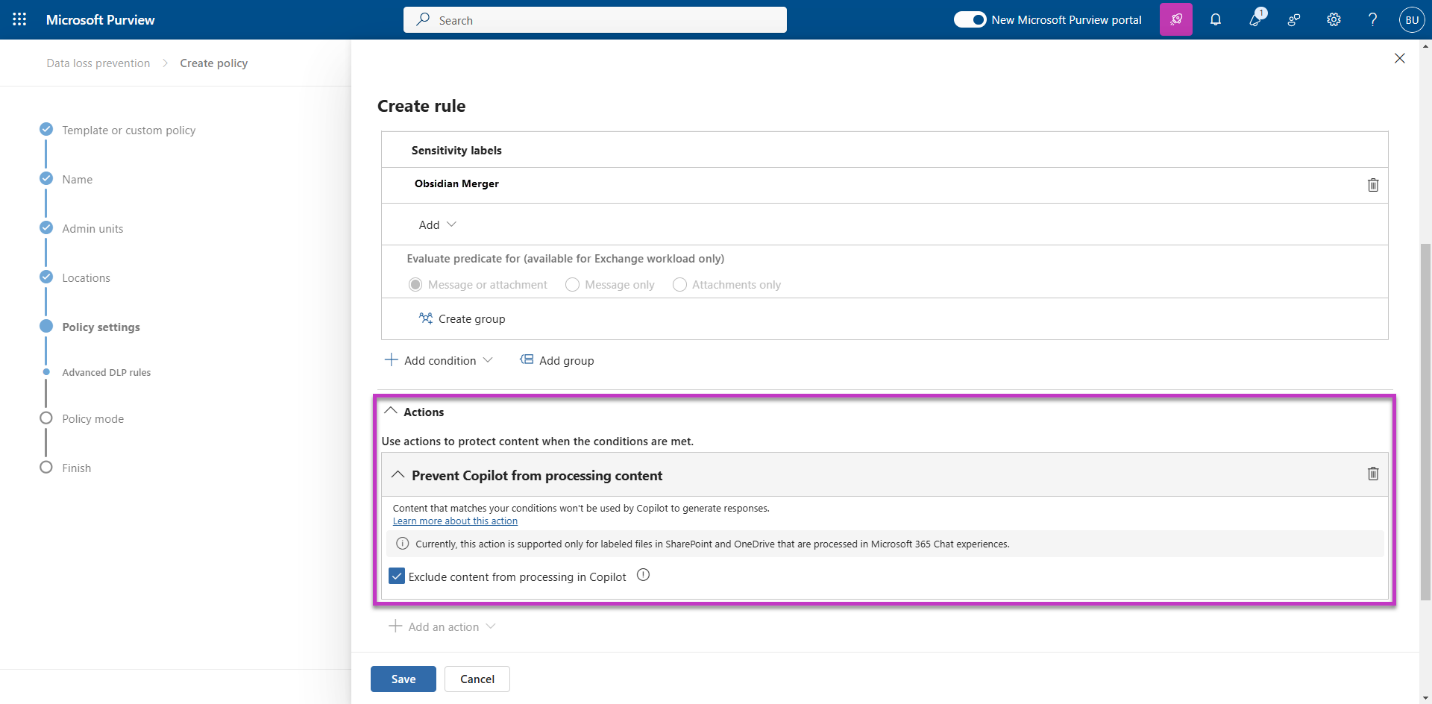Image resolution: width=1432 pixels, height=704 pixels.
Task: Click the Obsidian Merger label name
Action: (x=456, y=184)
